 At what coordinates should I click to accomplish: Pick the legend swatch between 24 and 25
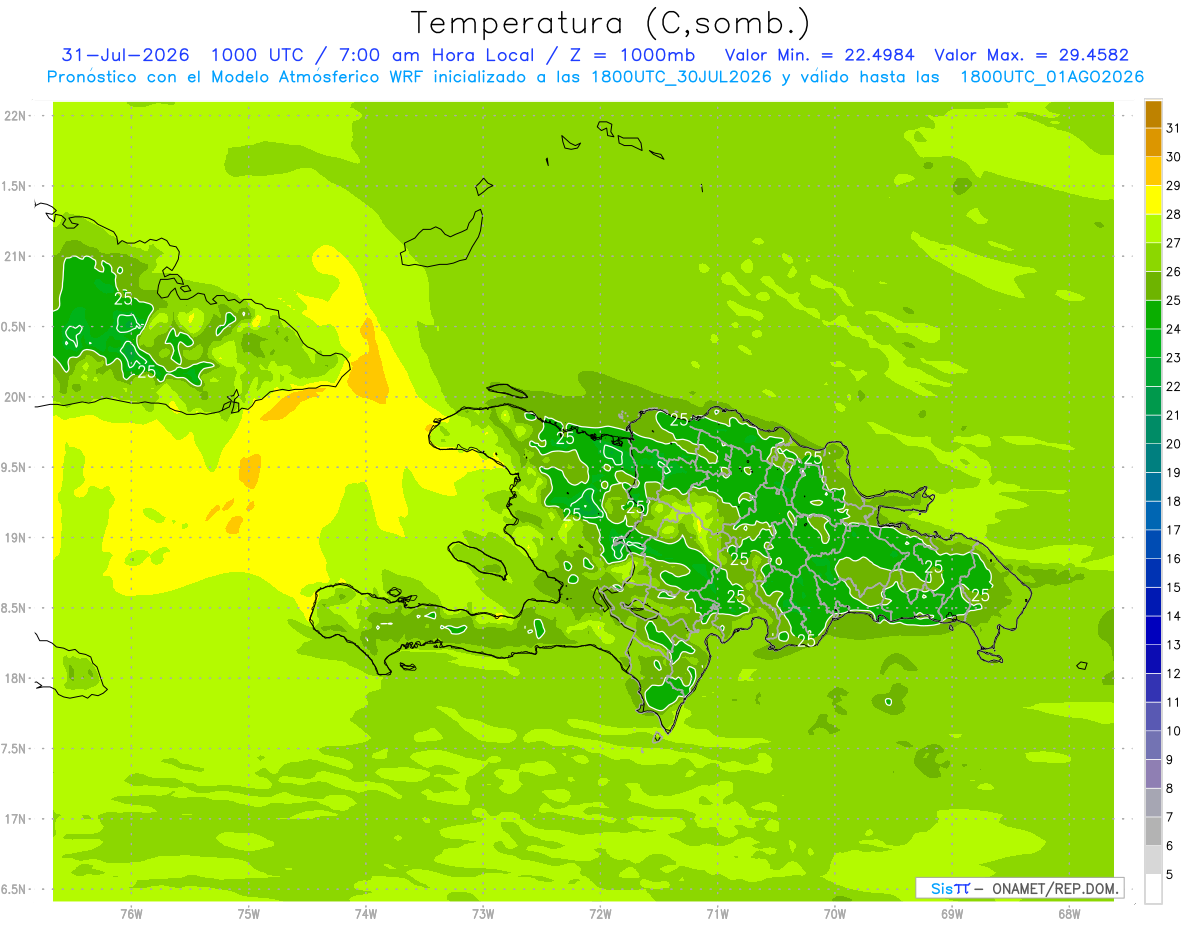point(1153,315)
